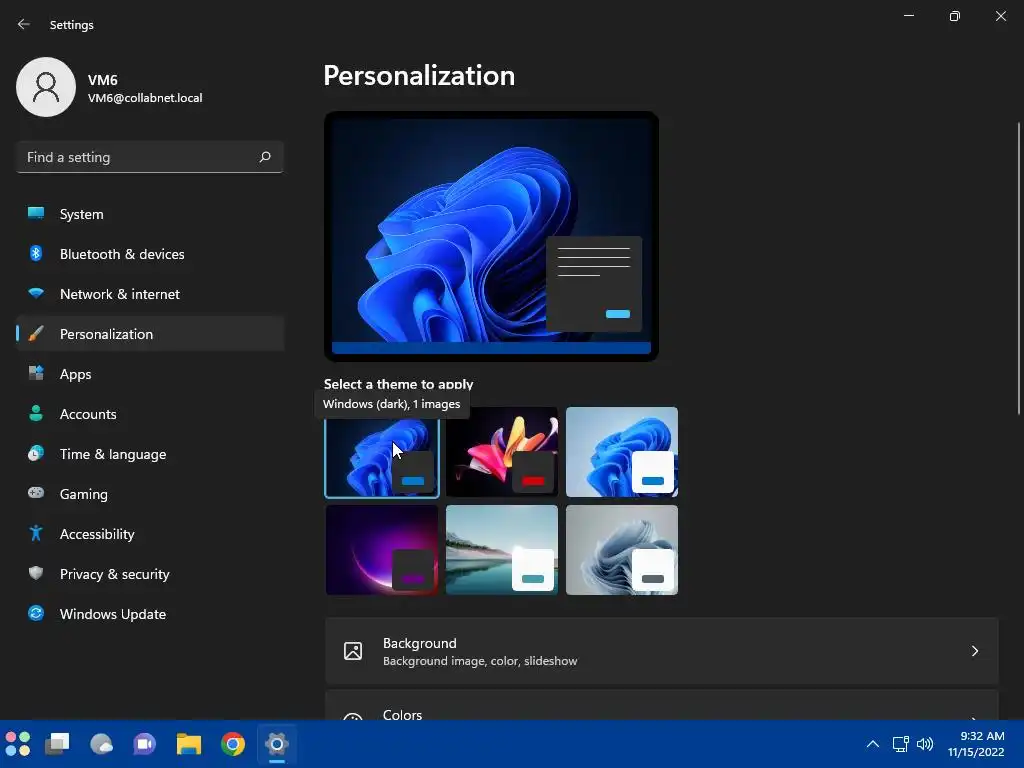Click the Find a setting search box

click(150, 157)
